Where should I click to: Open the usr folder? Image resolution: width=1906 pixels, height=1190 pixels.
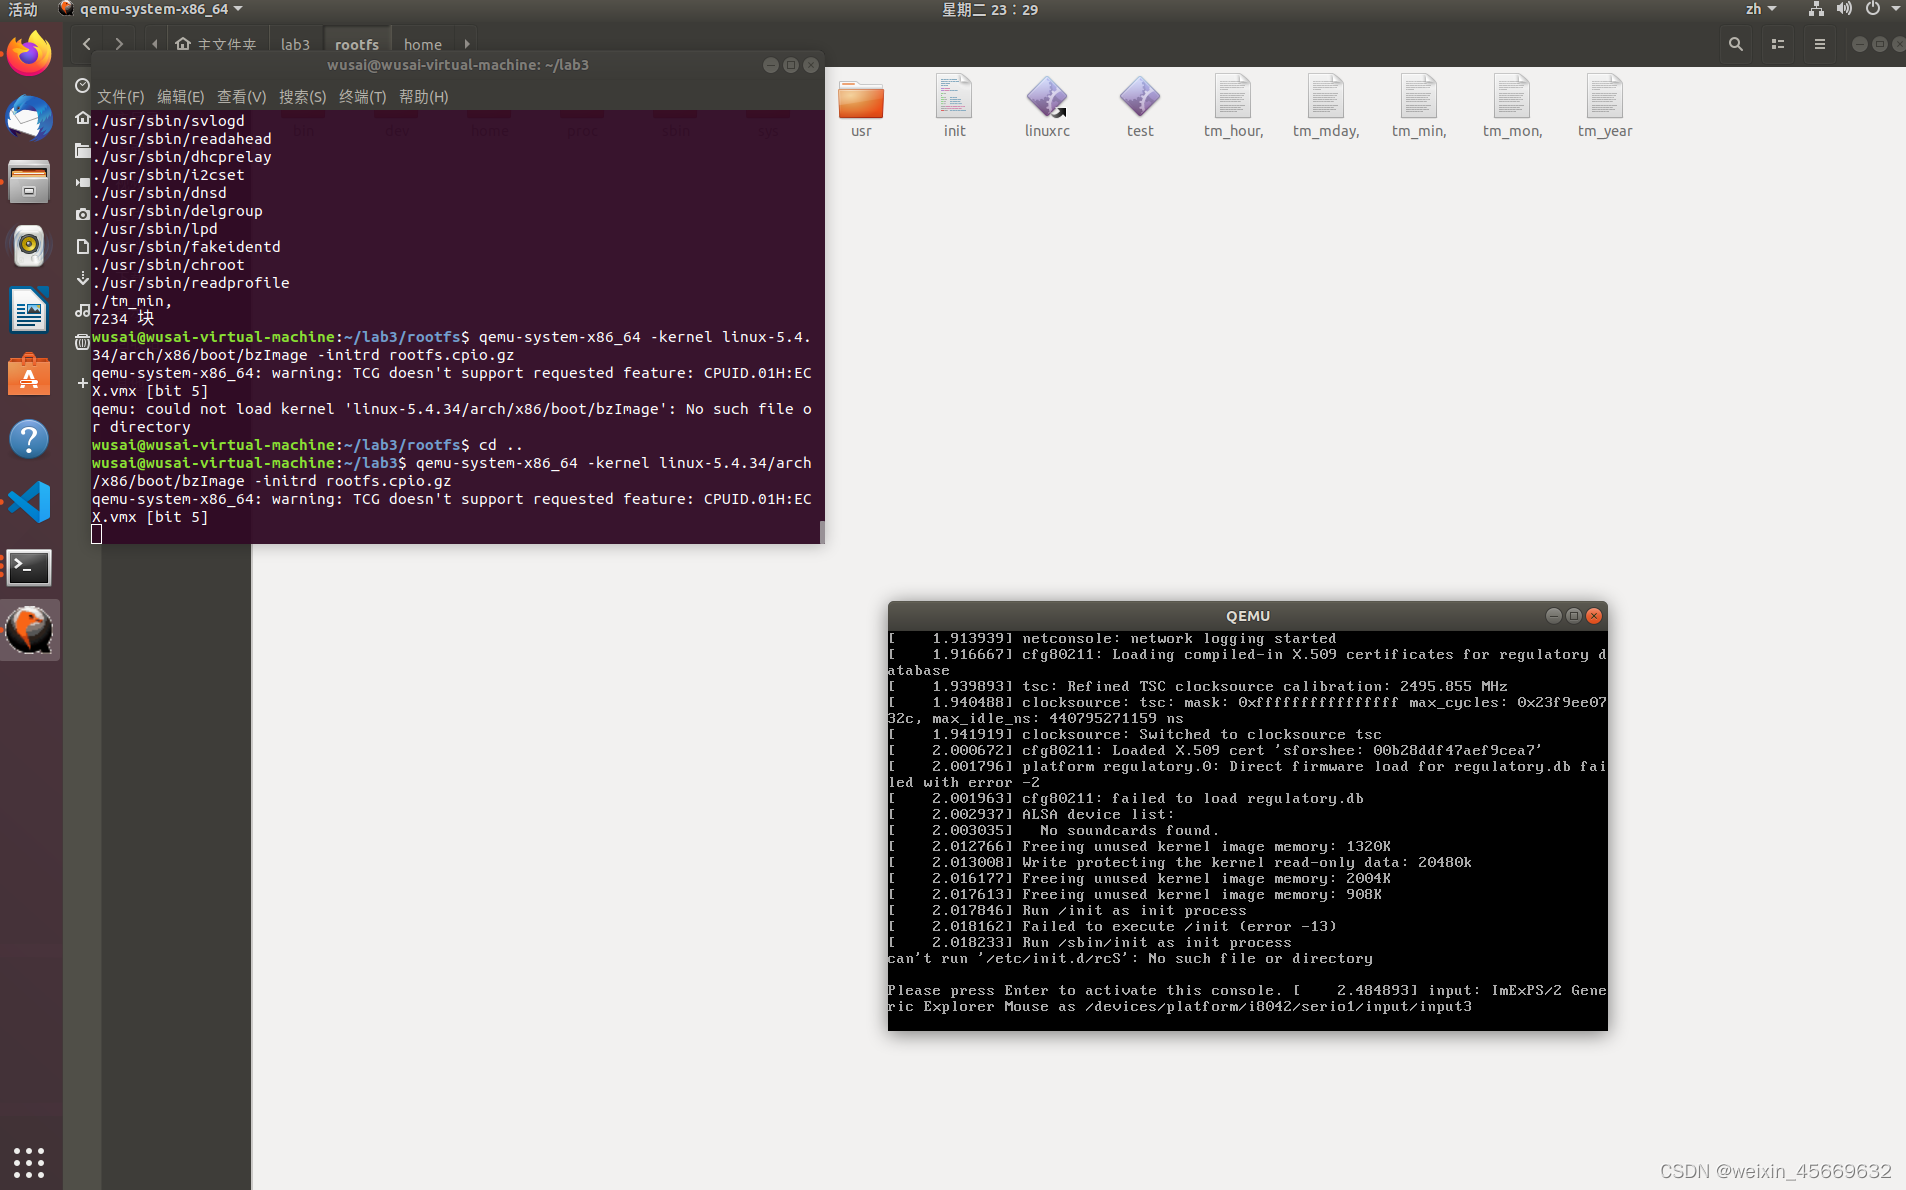click(x=860, y=100)
